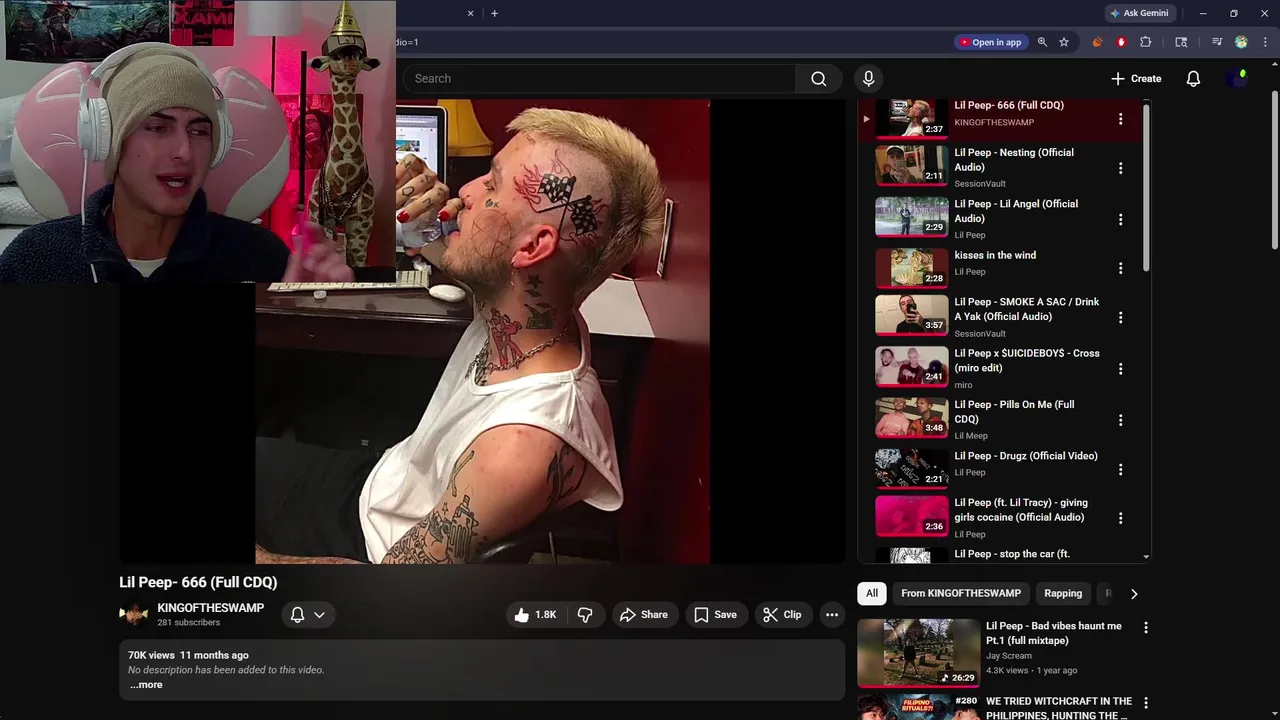Bookmark this page with the star icon

click(x=1064, y=42)
